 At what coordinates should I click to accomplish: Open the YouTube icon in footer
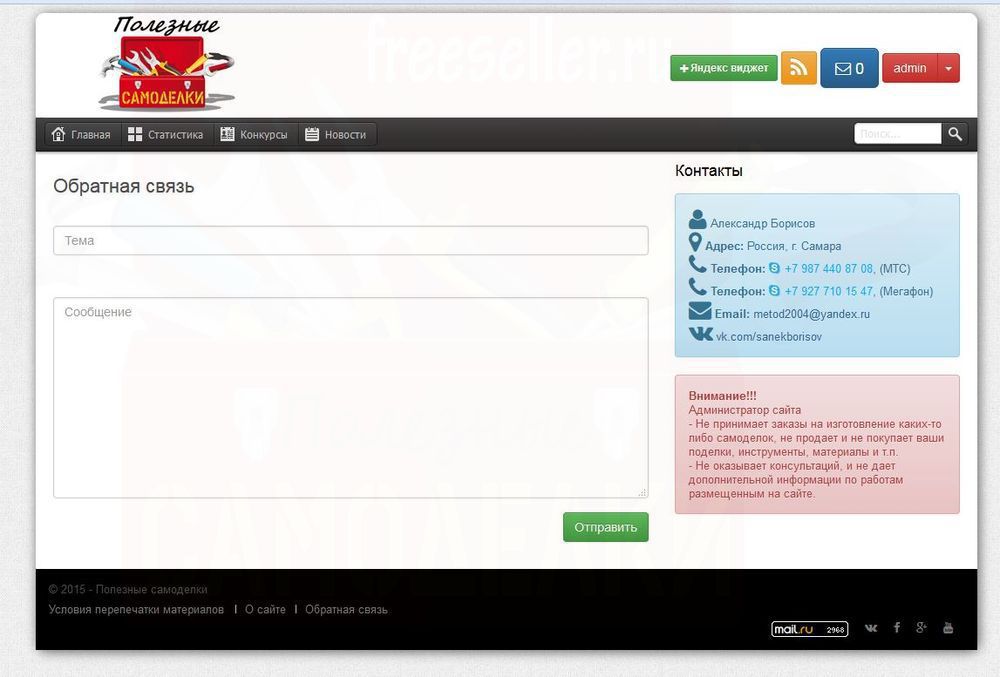click(x=948, y=628)
